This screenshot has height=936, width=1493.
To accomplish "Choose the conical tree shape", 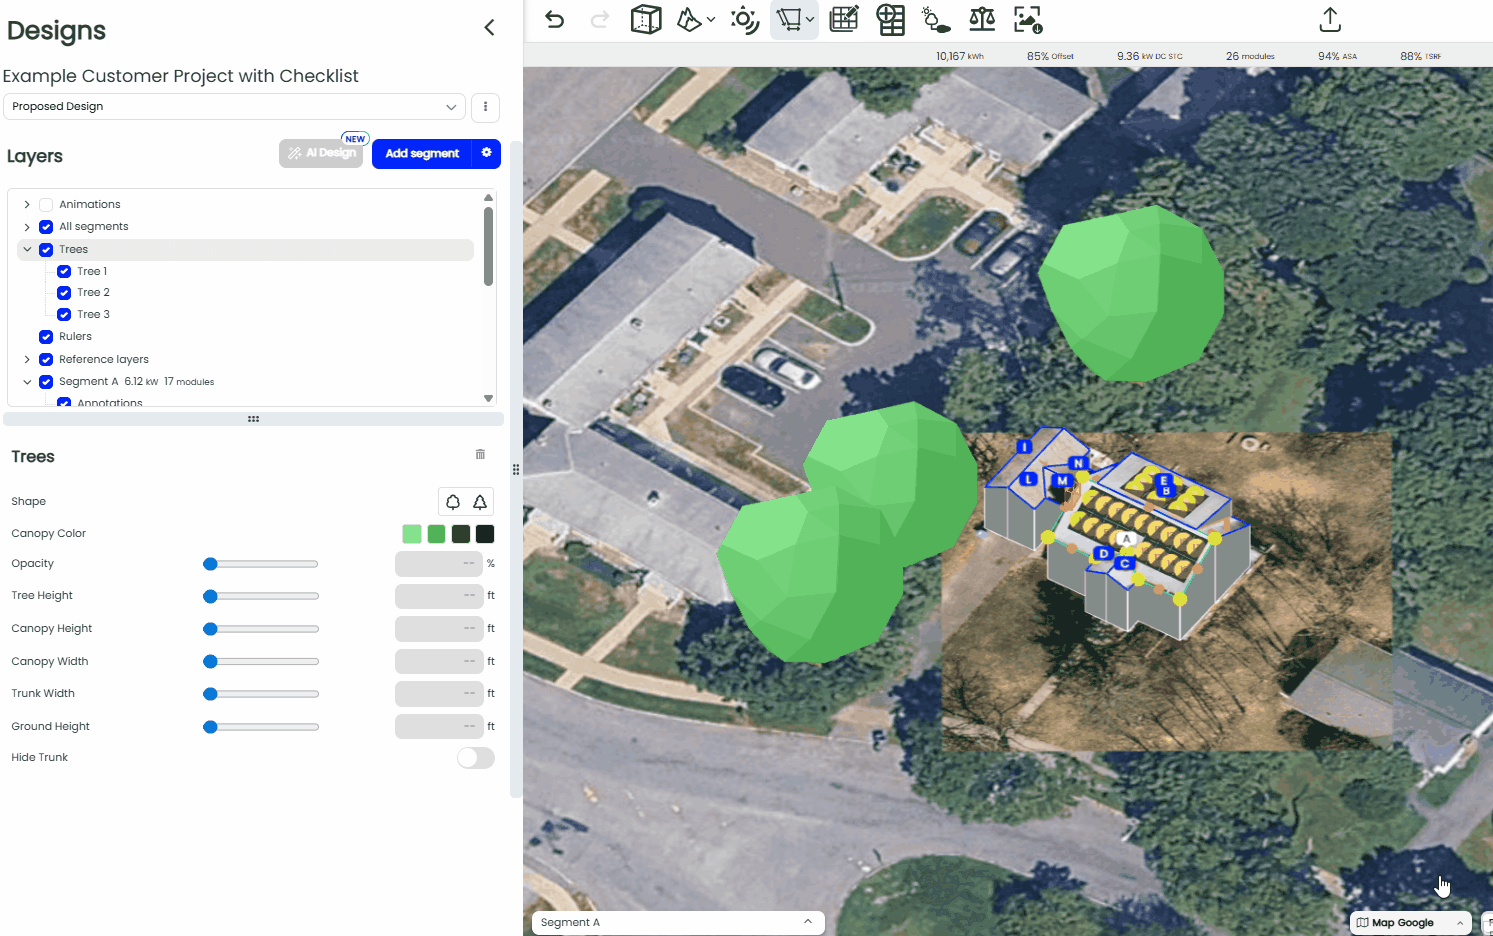I will pyautogui.click(x=480, y=502).
